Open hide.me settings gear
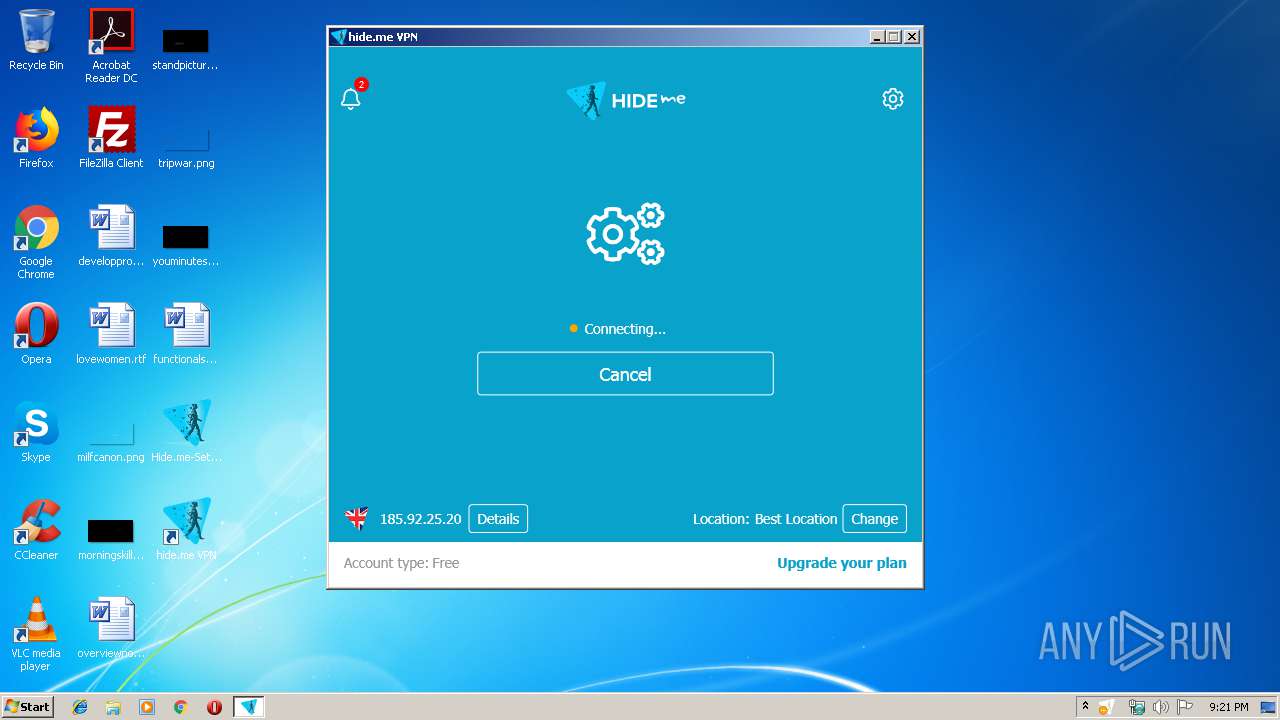 pyautogui.click(x=893, y=99)
